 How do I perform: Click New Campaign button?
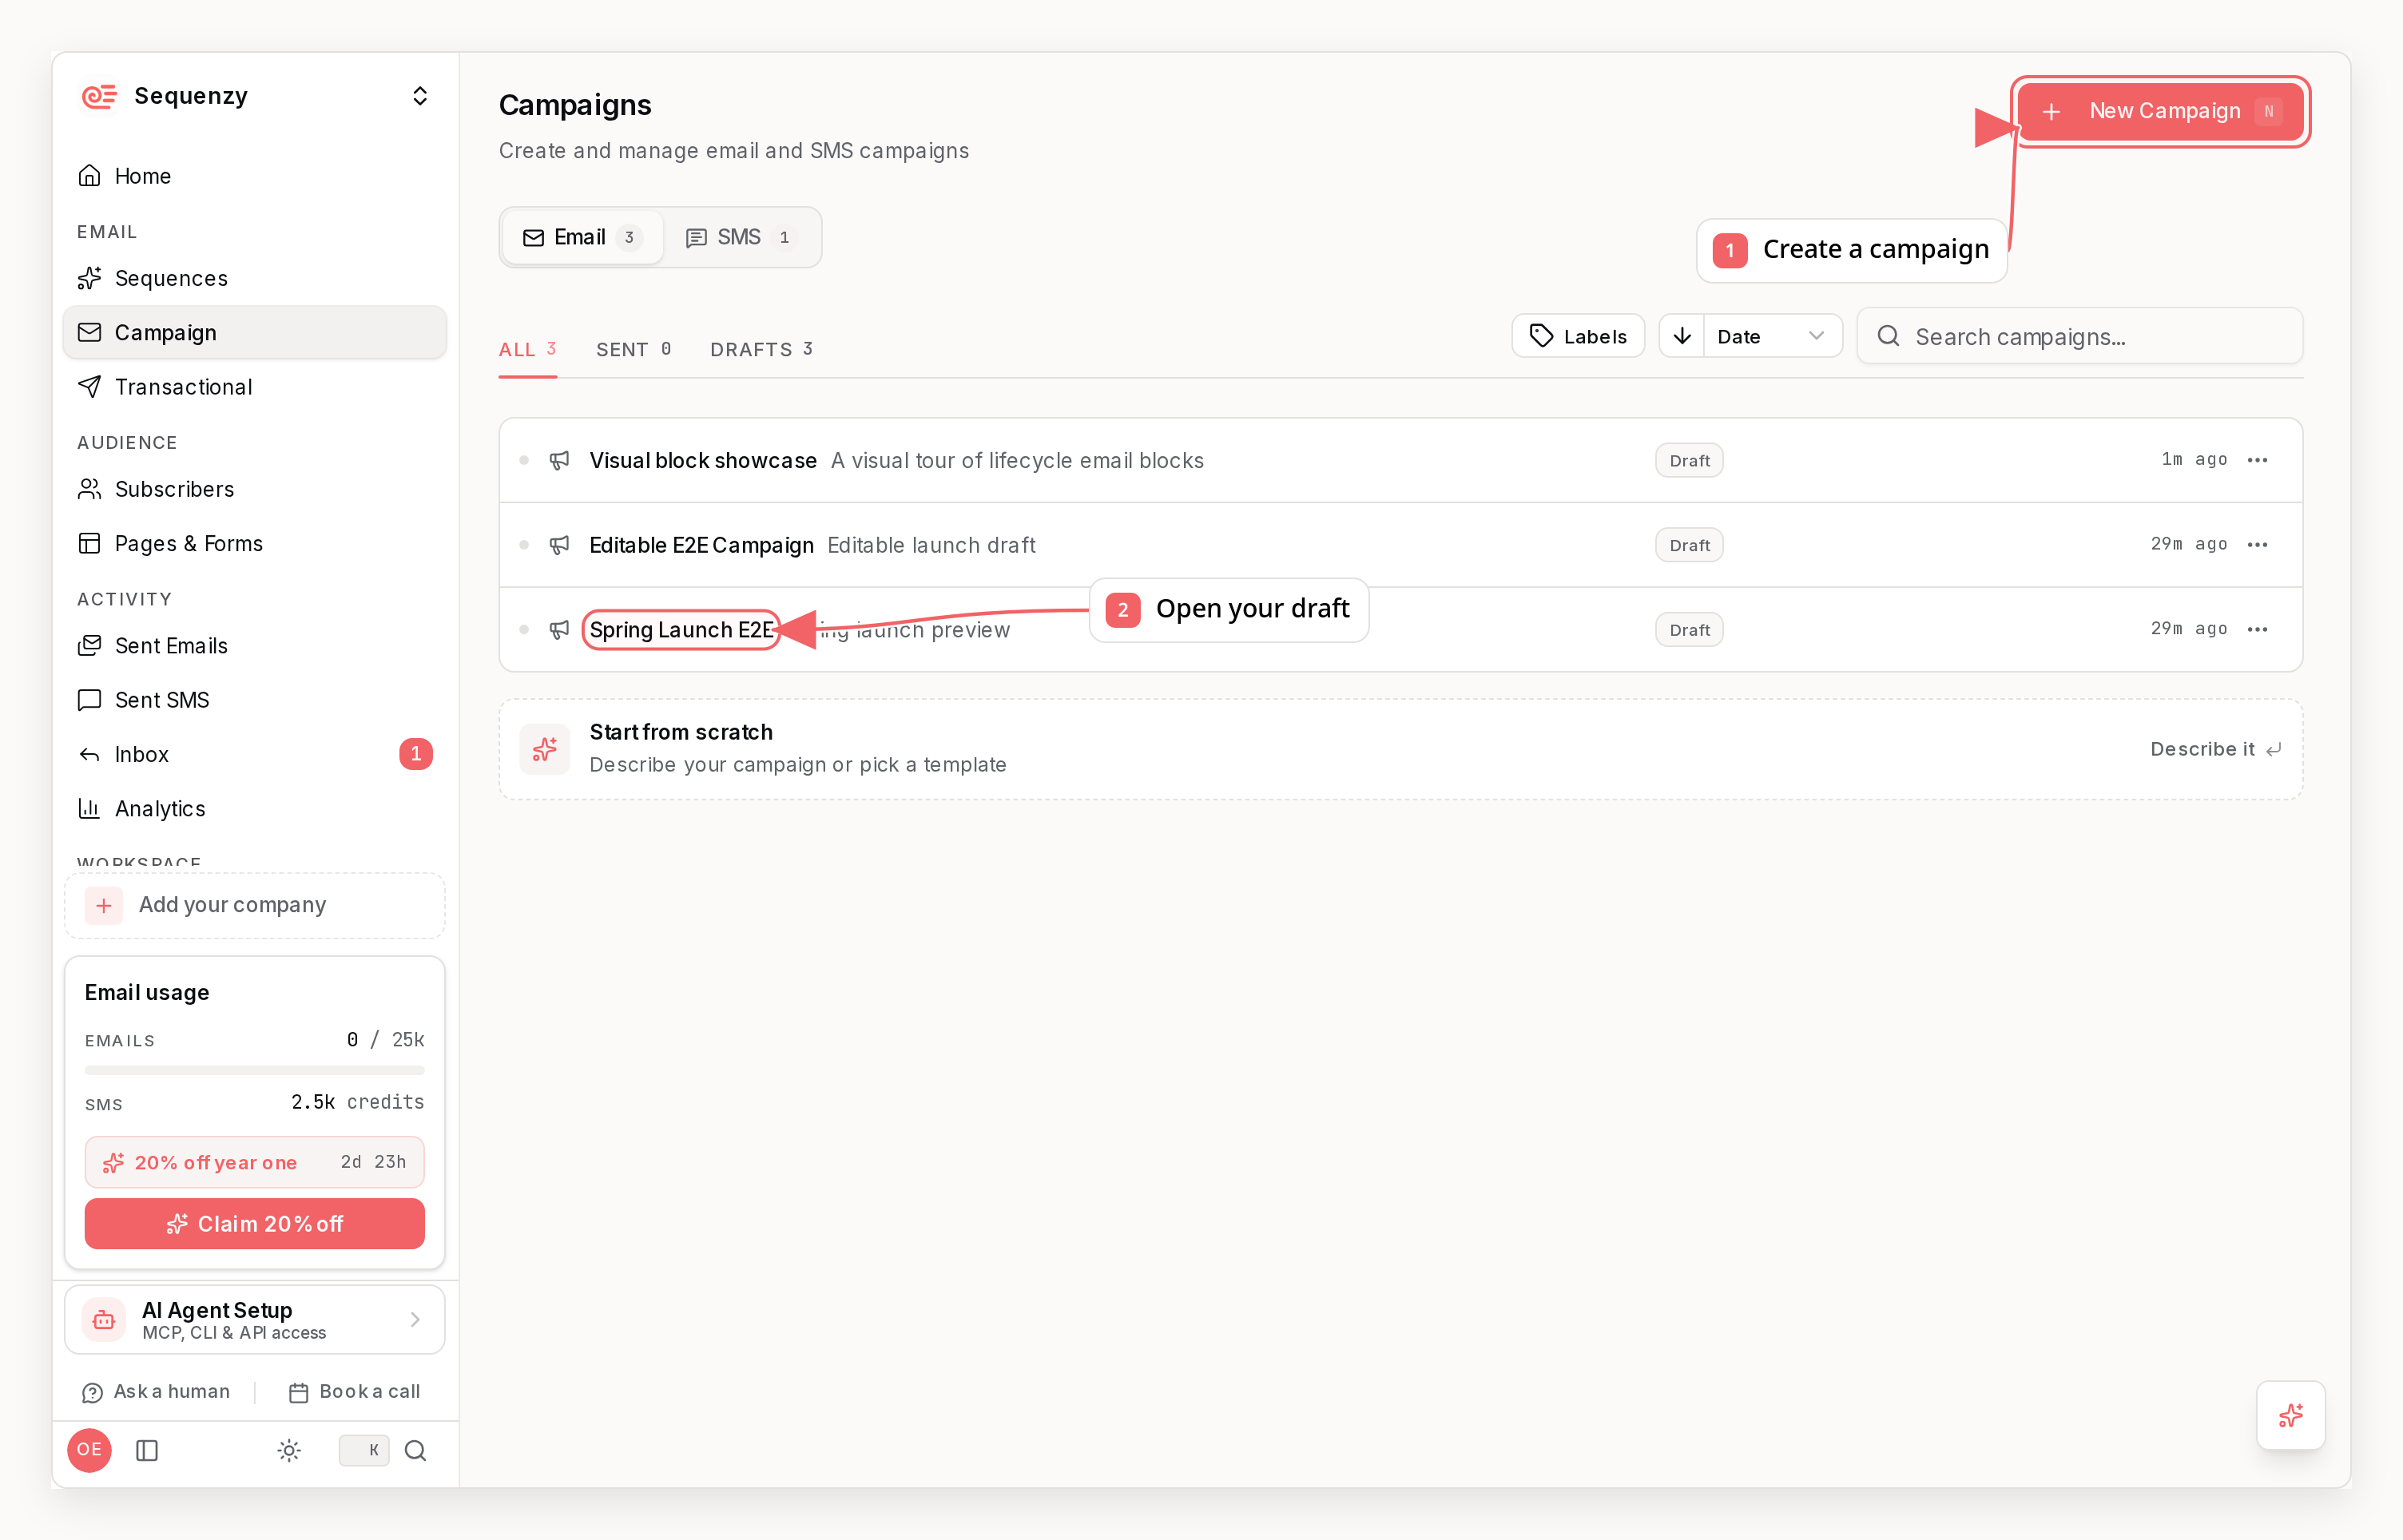coord(2160,111)
